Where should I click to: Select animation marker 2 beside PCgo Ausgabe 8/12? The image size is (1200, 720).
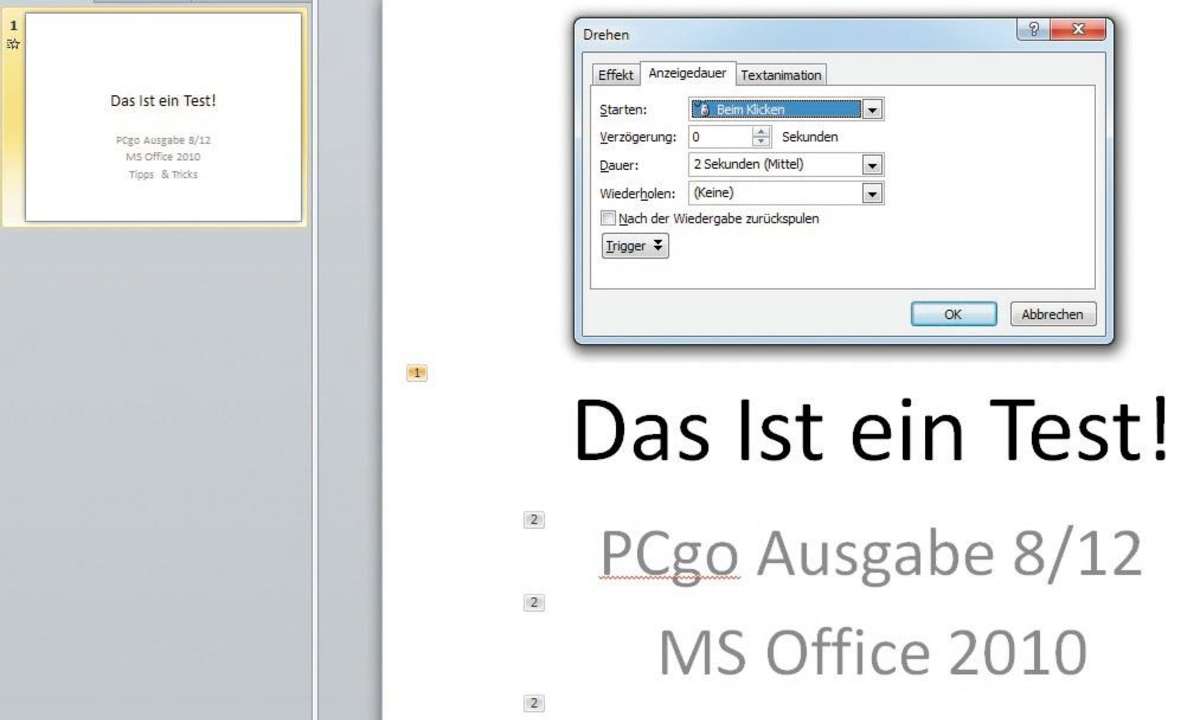click(x=534, y=520)
